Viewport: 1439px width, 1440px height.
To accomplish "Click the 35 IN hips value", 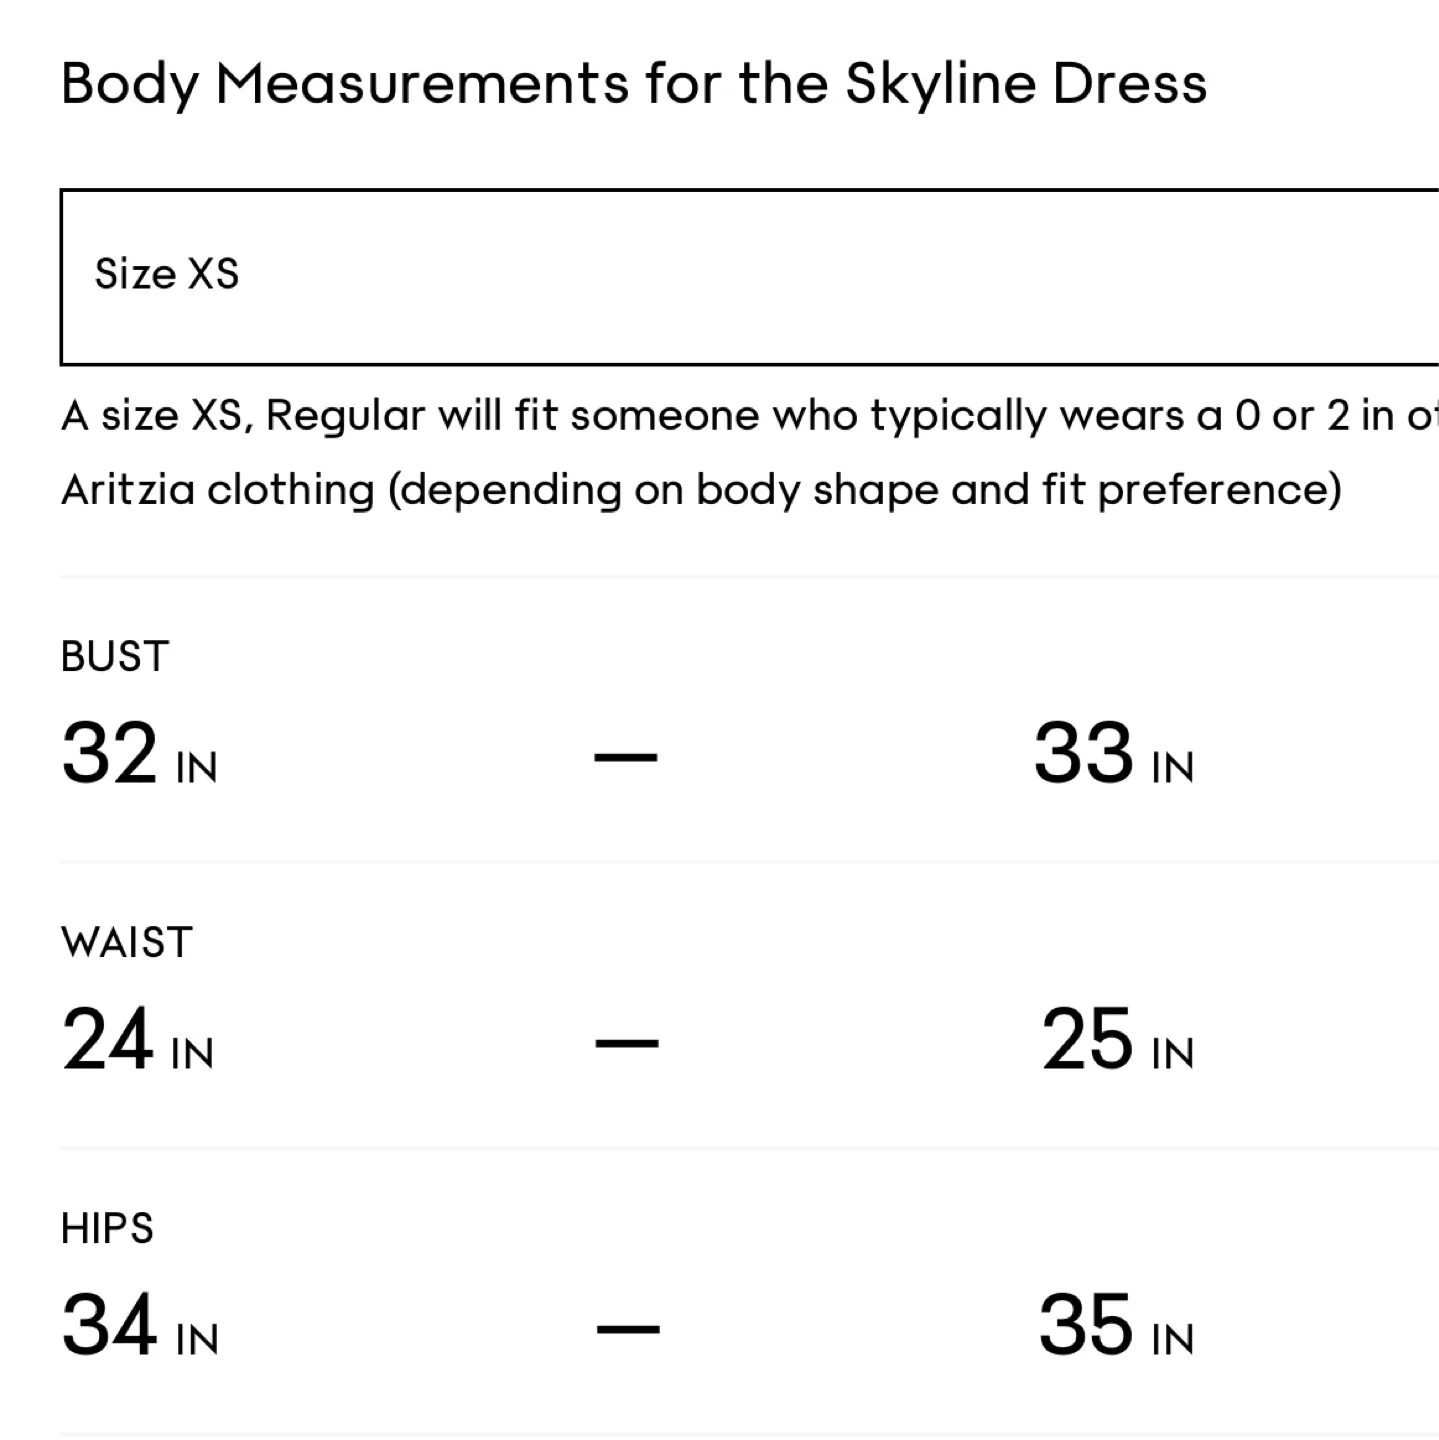I will tap(1117, 1326).
